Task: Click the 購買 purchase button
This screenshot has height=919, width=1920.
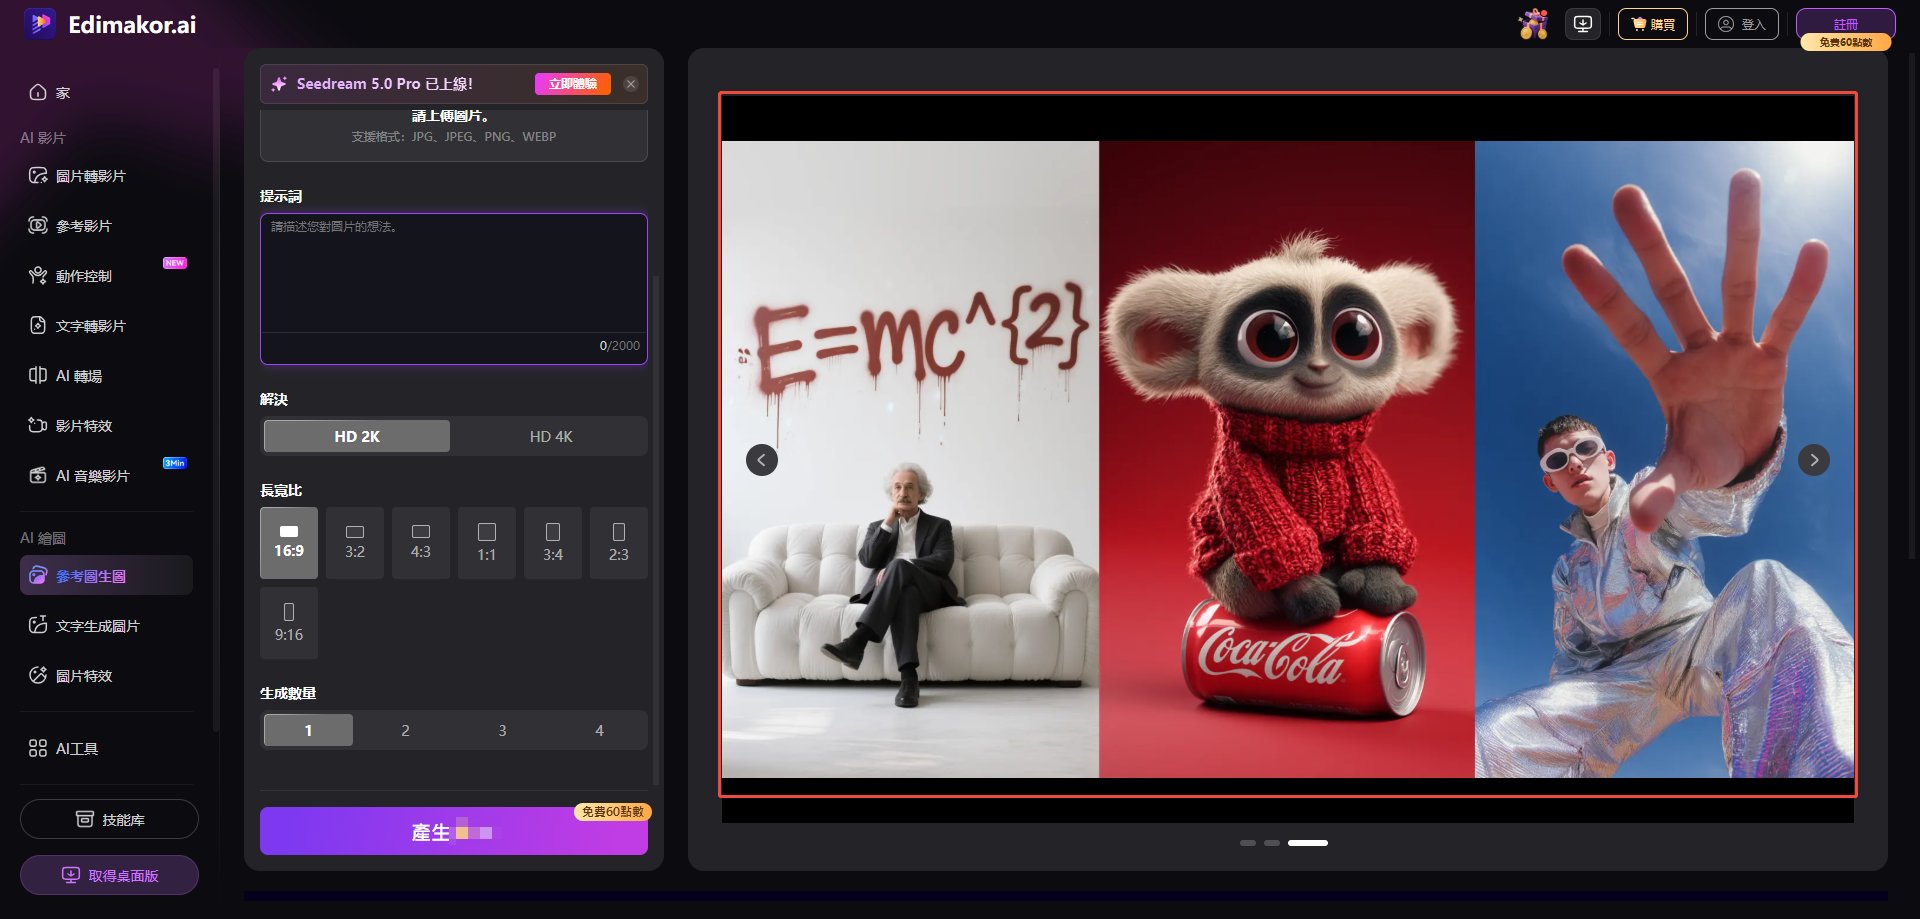Action: point(1653,24)
